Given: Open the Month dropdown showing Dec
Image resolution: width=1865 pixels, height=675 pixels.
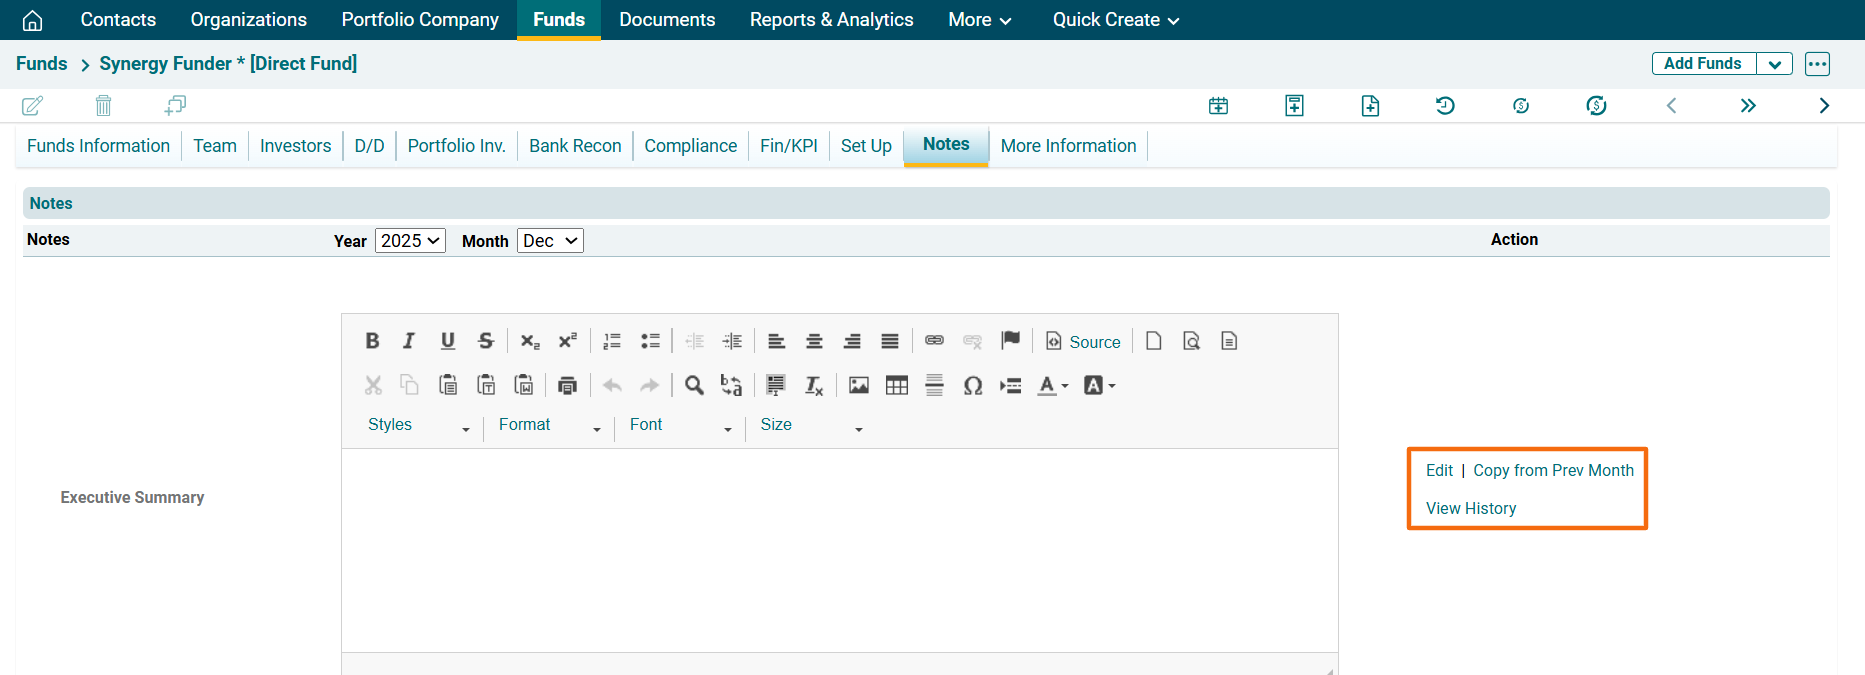Looking at the screenshot, I should coord(550,241).
